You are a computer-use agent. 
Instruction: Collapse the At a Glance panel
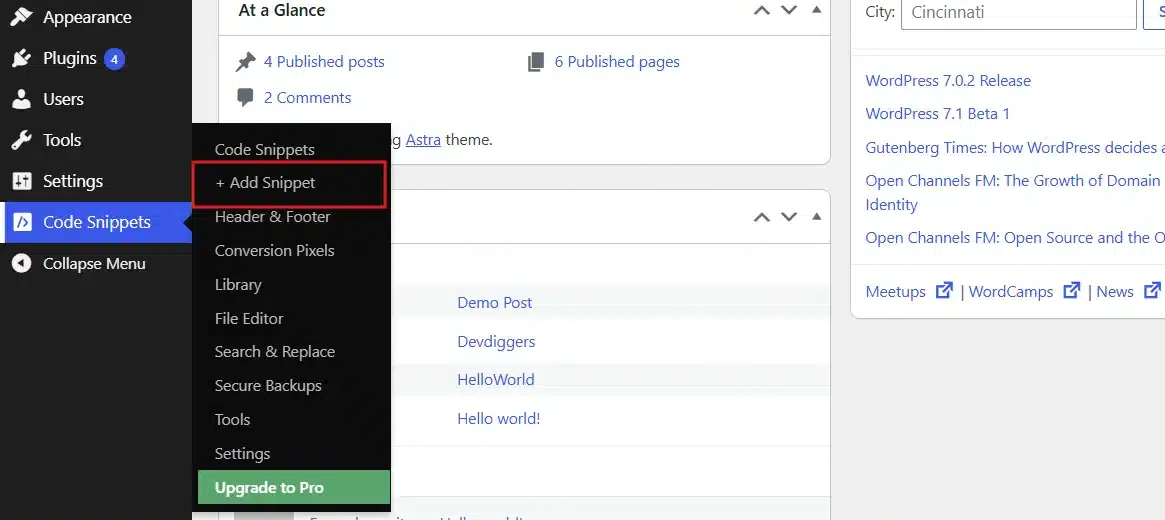pyautogui.click(x=817, y=10)
